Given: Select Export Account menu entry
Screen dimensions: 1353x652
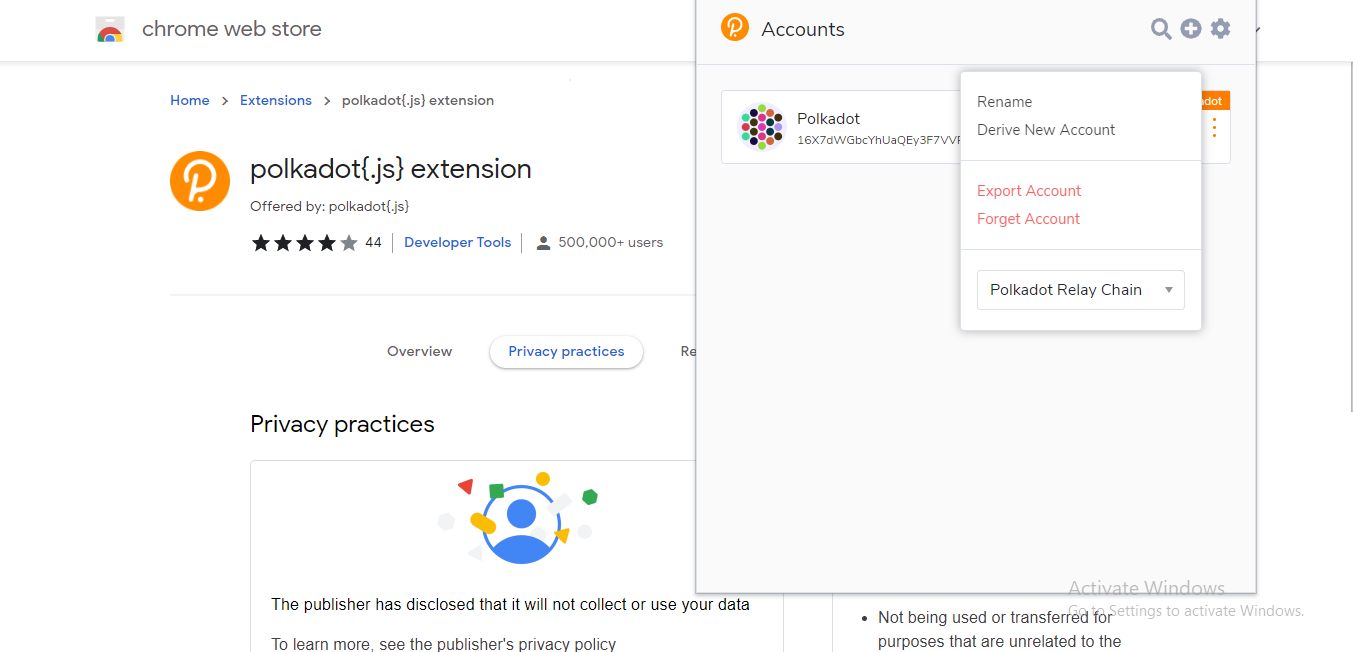Looking at the screenshot, I should (x=1029, y=191).
